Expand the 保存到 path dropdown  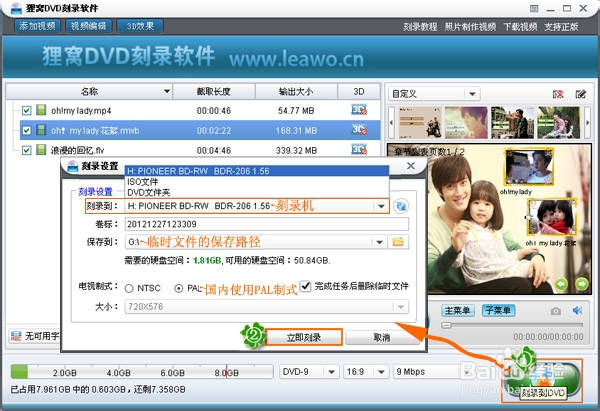[379, 242]
